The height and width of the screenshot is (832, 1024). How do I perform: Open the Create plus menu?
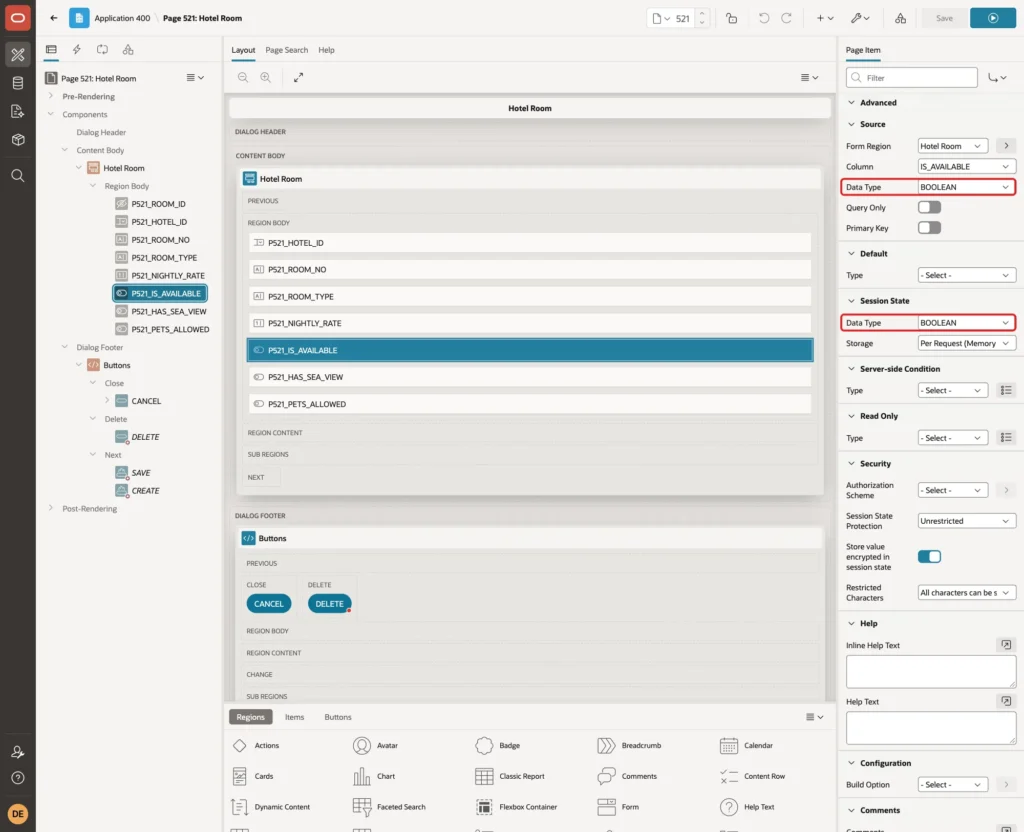coord(825,18)
